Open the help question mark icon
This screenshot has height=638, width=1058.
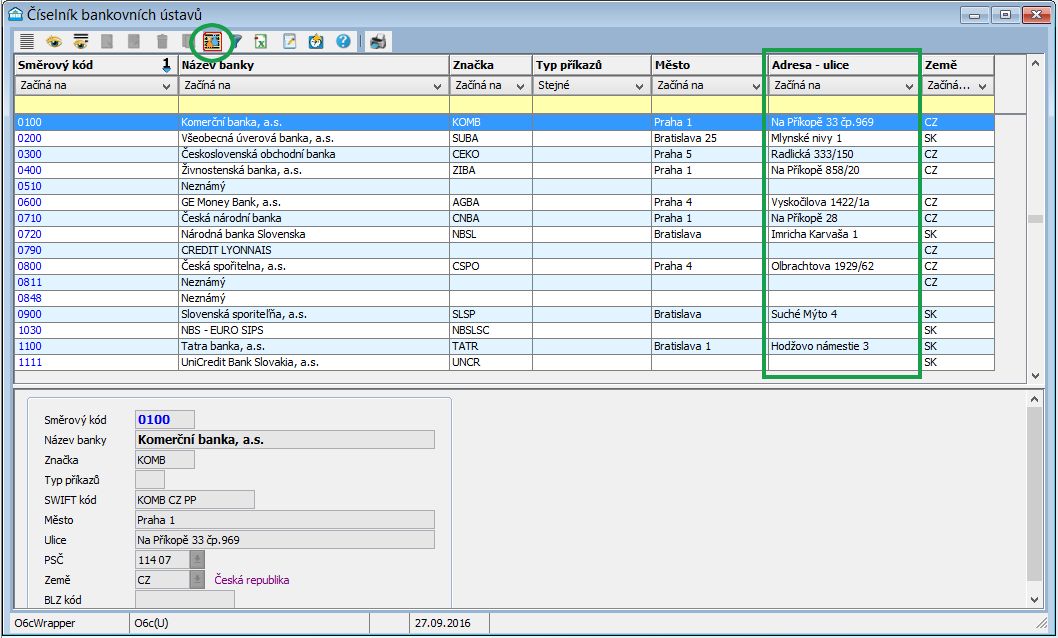click(343, 41)
